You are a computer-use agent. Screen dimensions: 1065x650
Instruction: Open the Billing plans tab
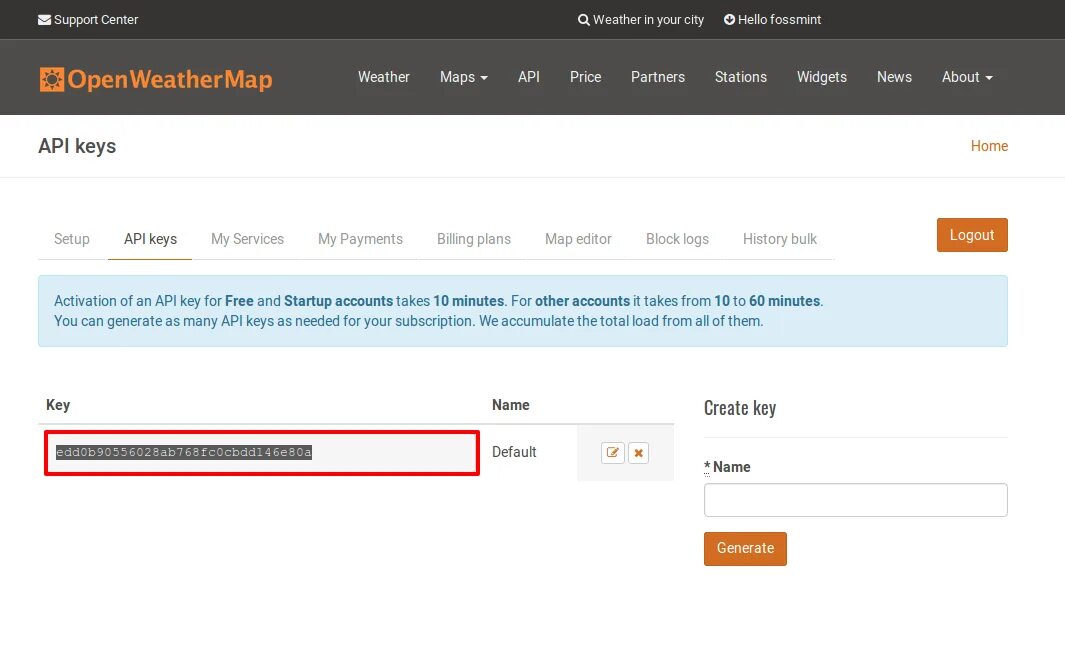point(474,239)
